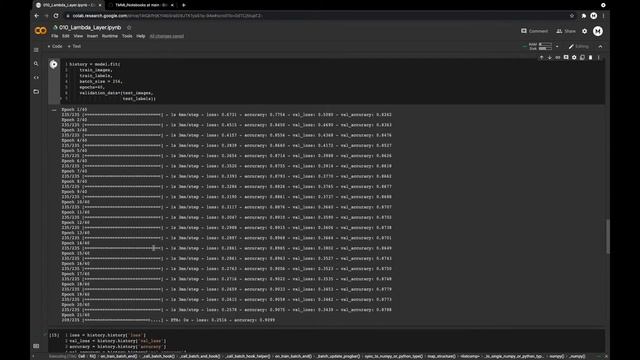Add a new Text cell

[x=74, y=47]
